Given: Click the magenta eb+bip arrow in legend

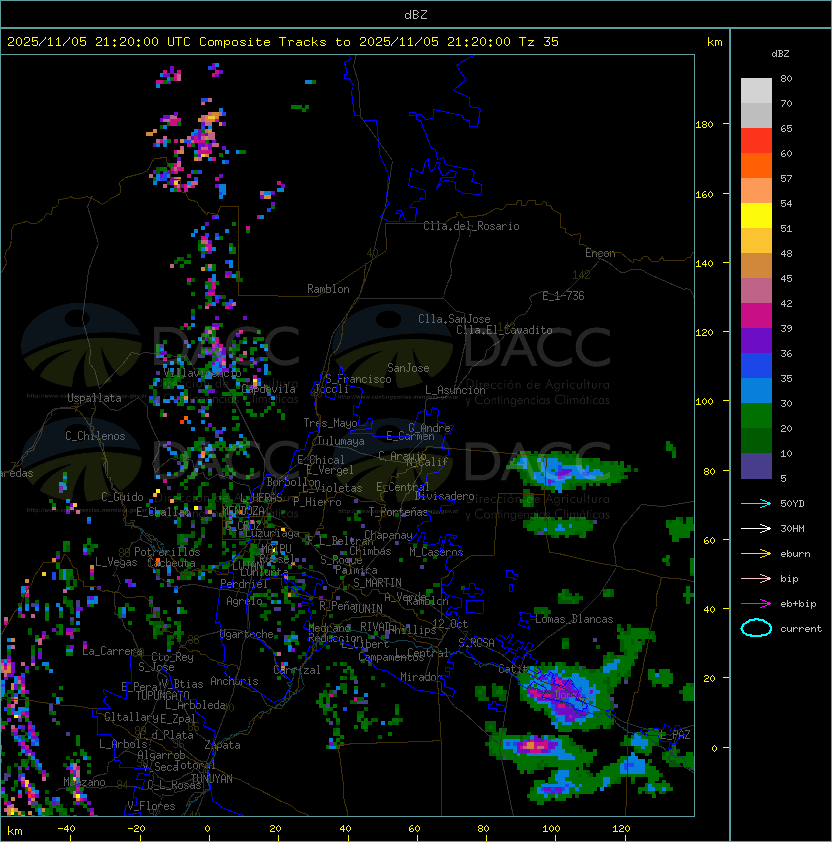Looking at the screenshot, I should coord(756,604).
